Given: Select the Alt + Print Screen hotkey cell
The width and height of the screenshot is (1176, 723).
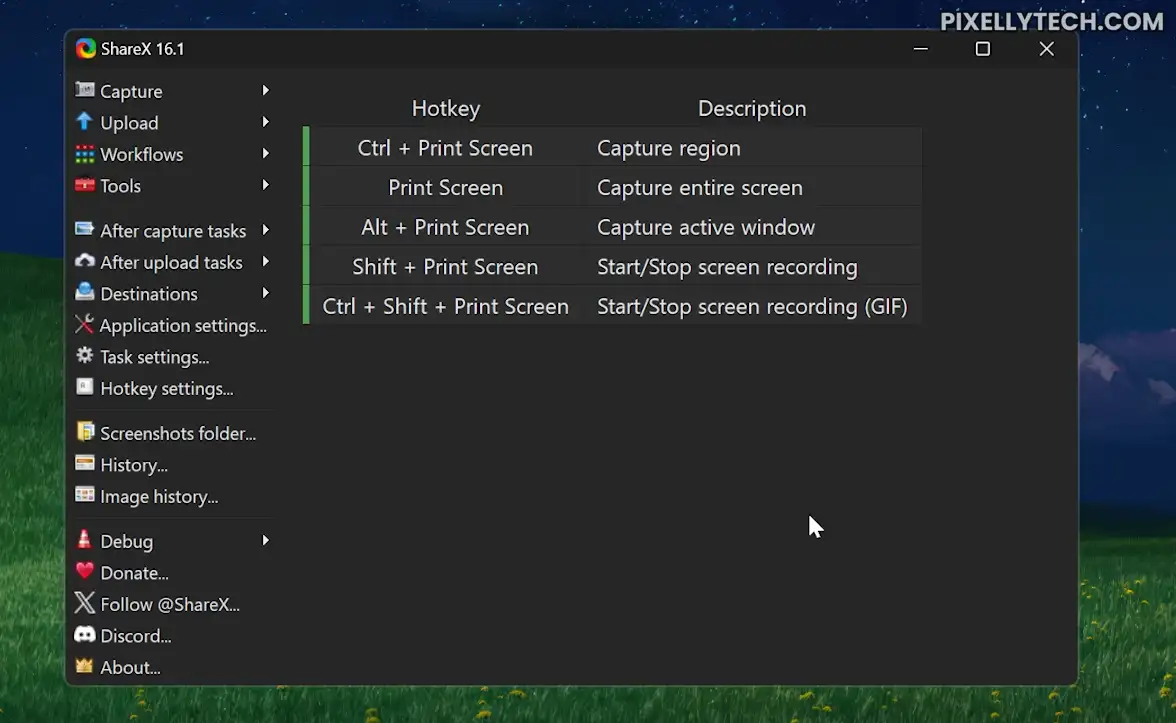Looking at the screenshot, I should (x=446, y=226).
